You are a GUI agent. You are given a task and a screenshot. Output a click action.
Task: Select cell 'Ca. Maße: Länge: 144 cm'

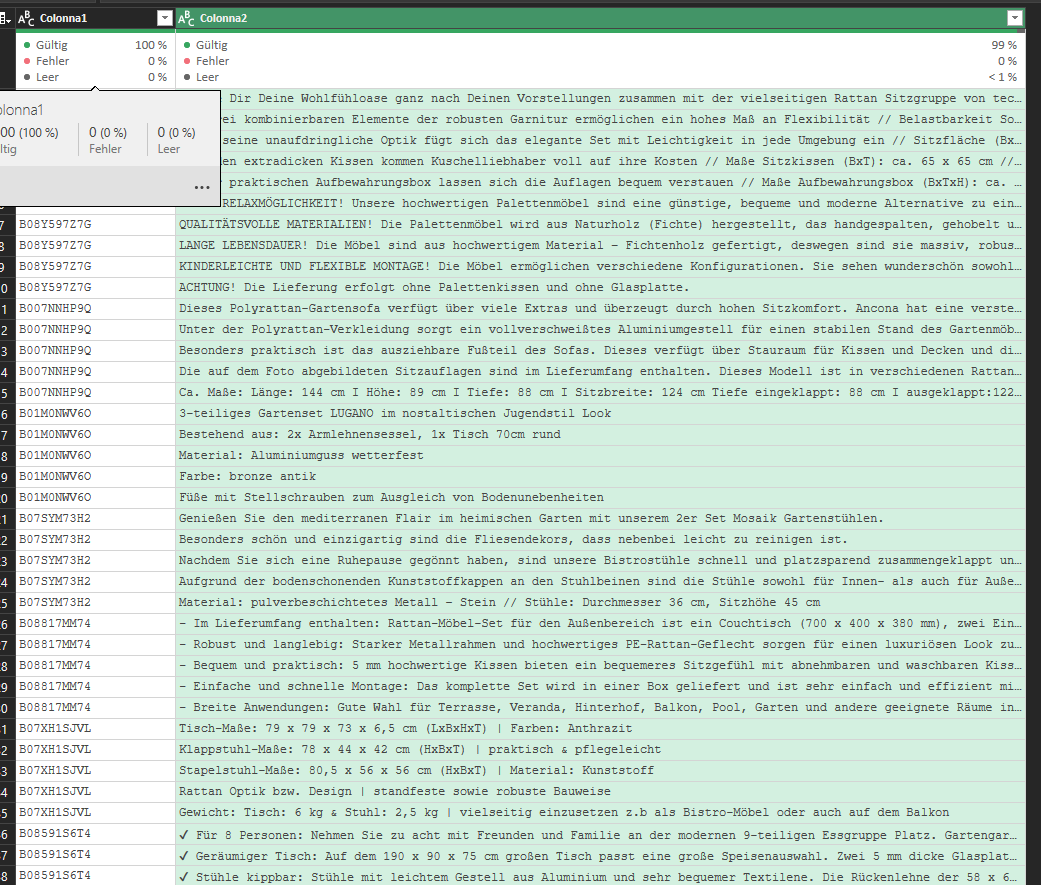tap(600, 393)
